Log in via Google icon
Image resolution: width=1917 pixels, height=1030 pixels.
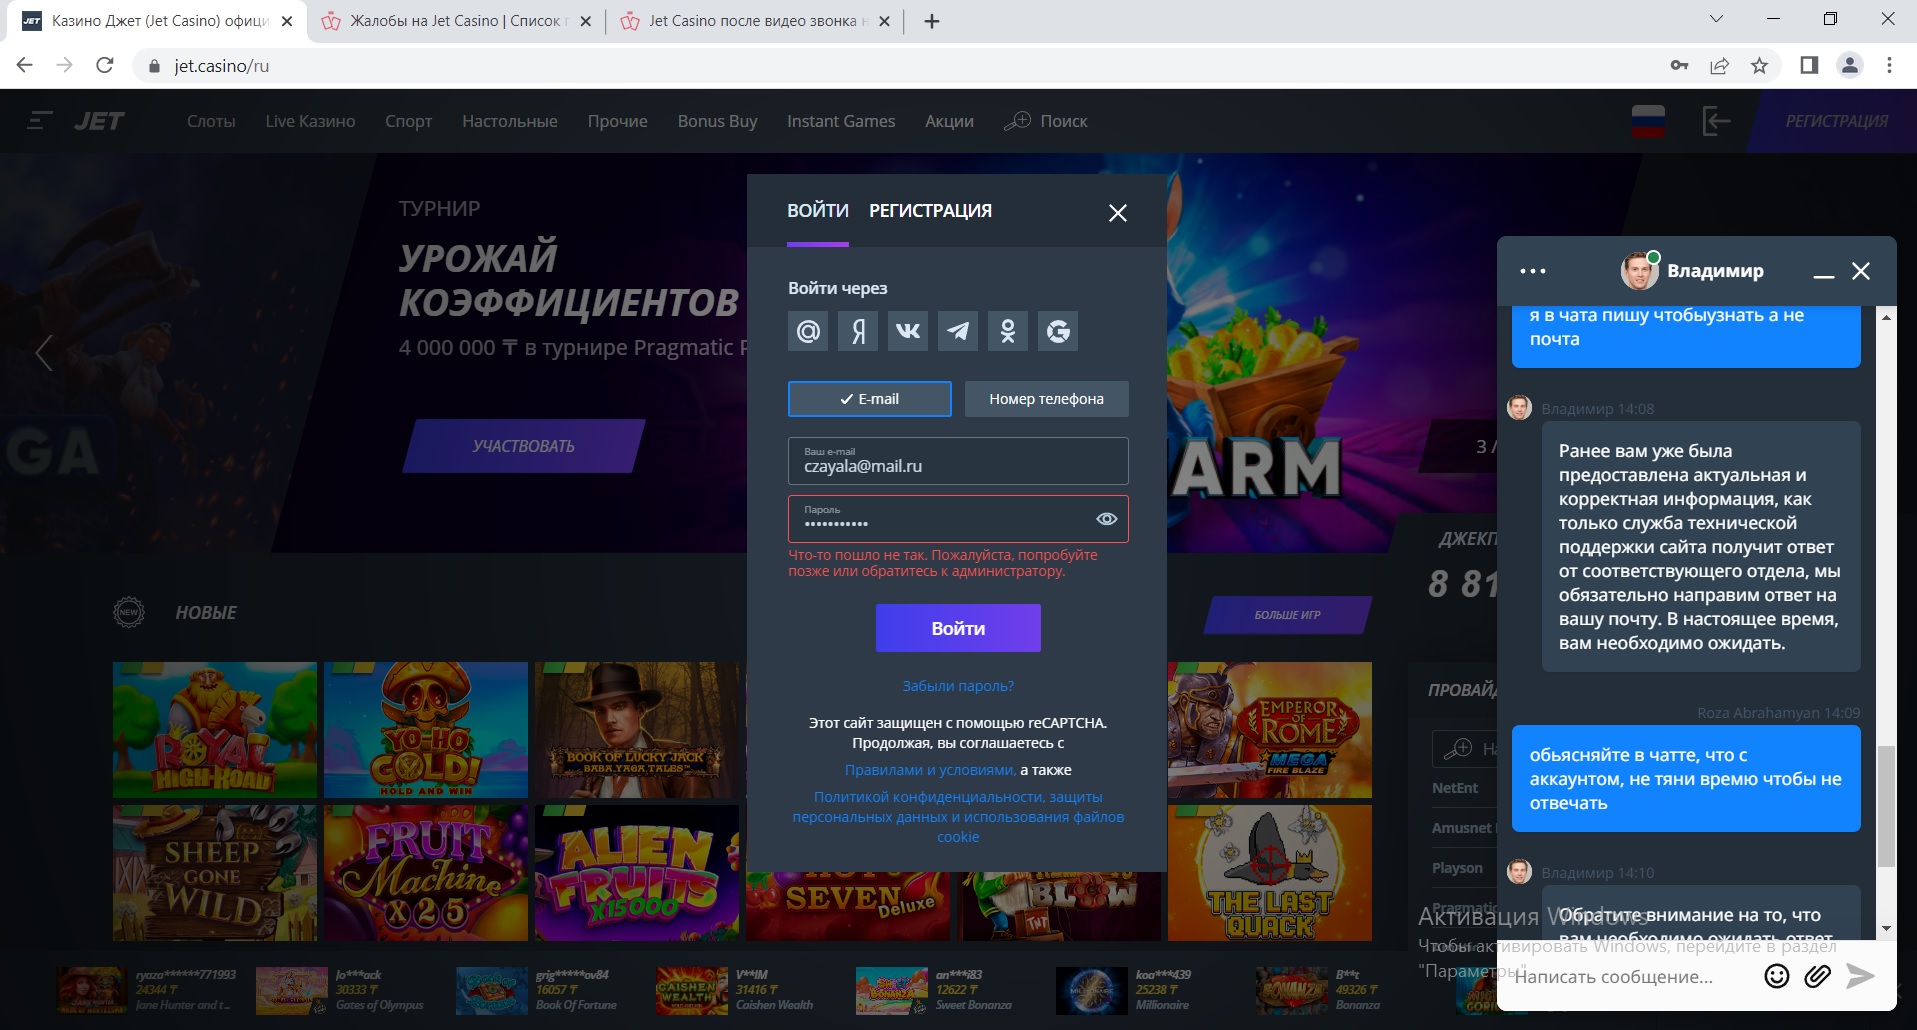(x=1058, y=331)
